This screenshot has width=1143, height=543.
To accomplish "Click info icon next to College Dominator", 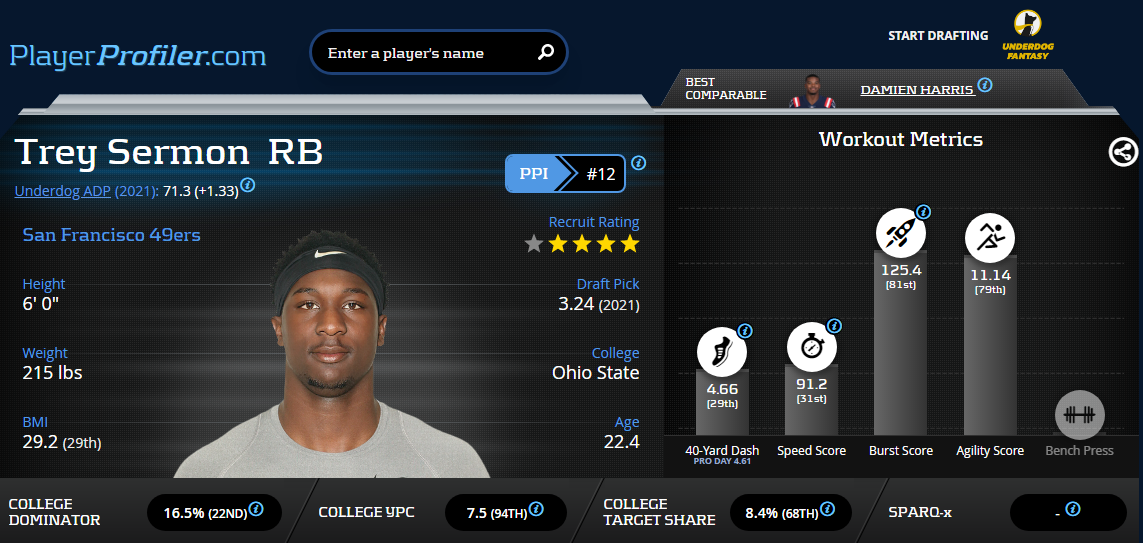I will tap(256, 509).
